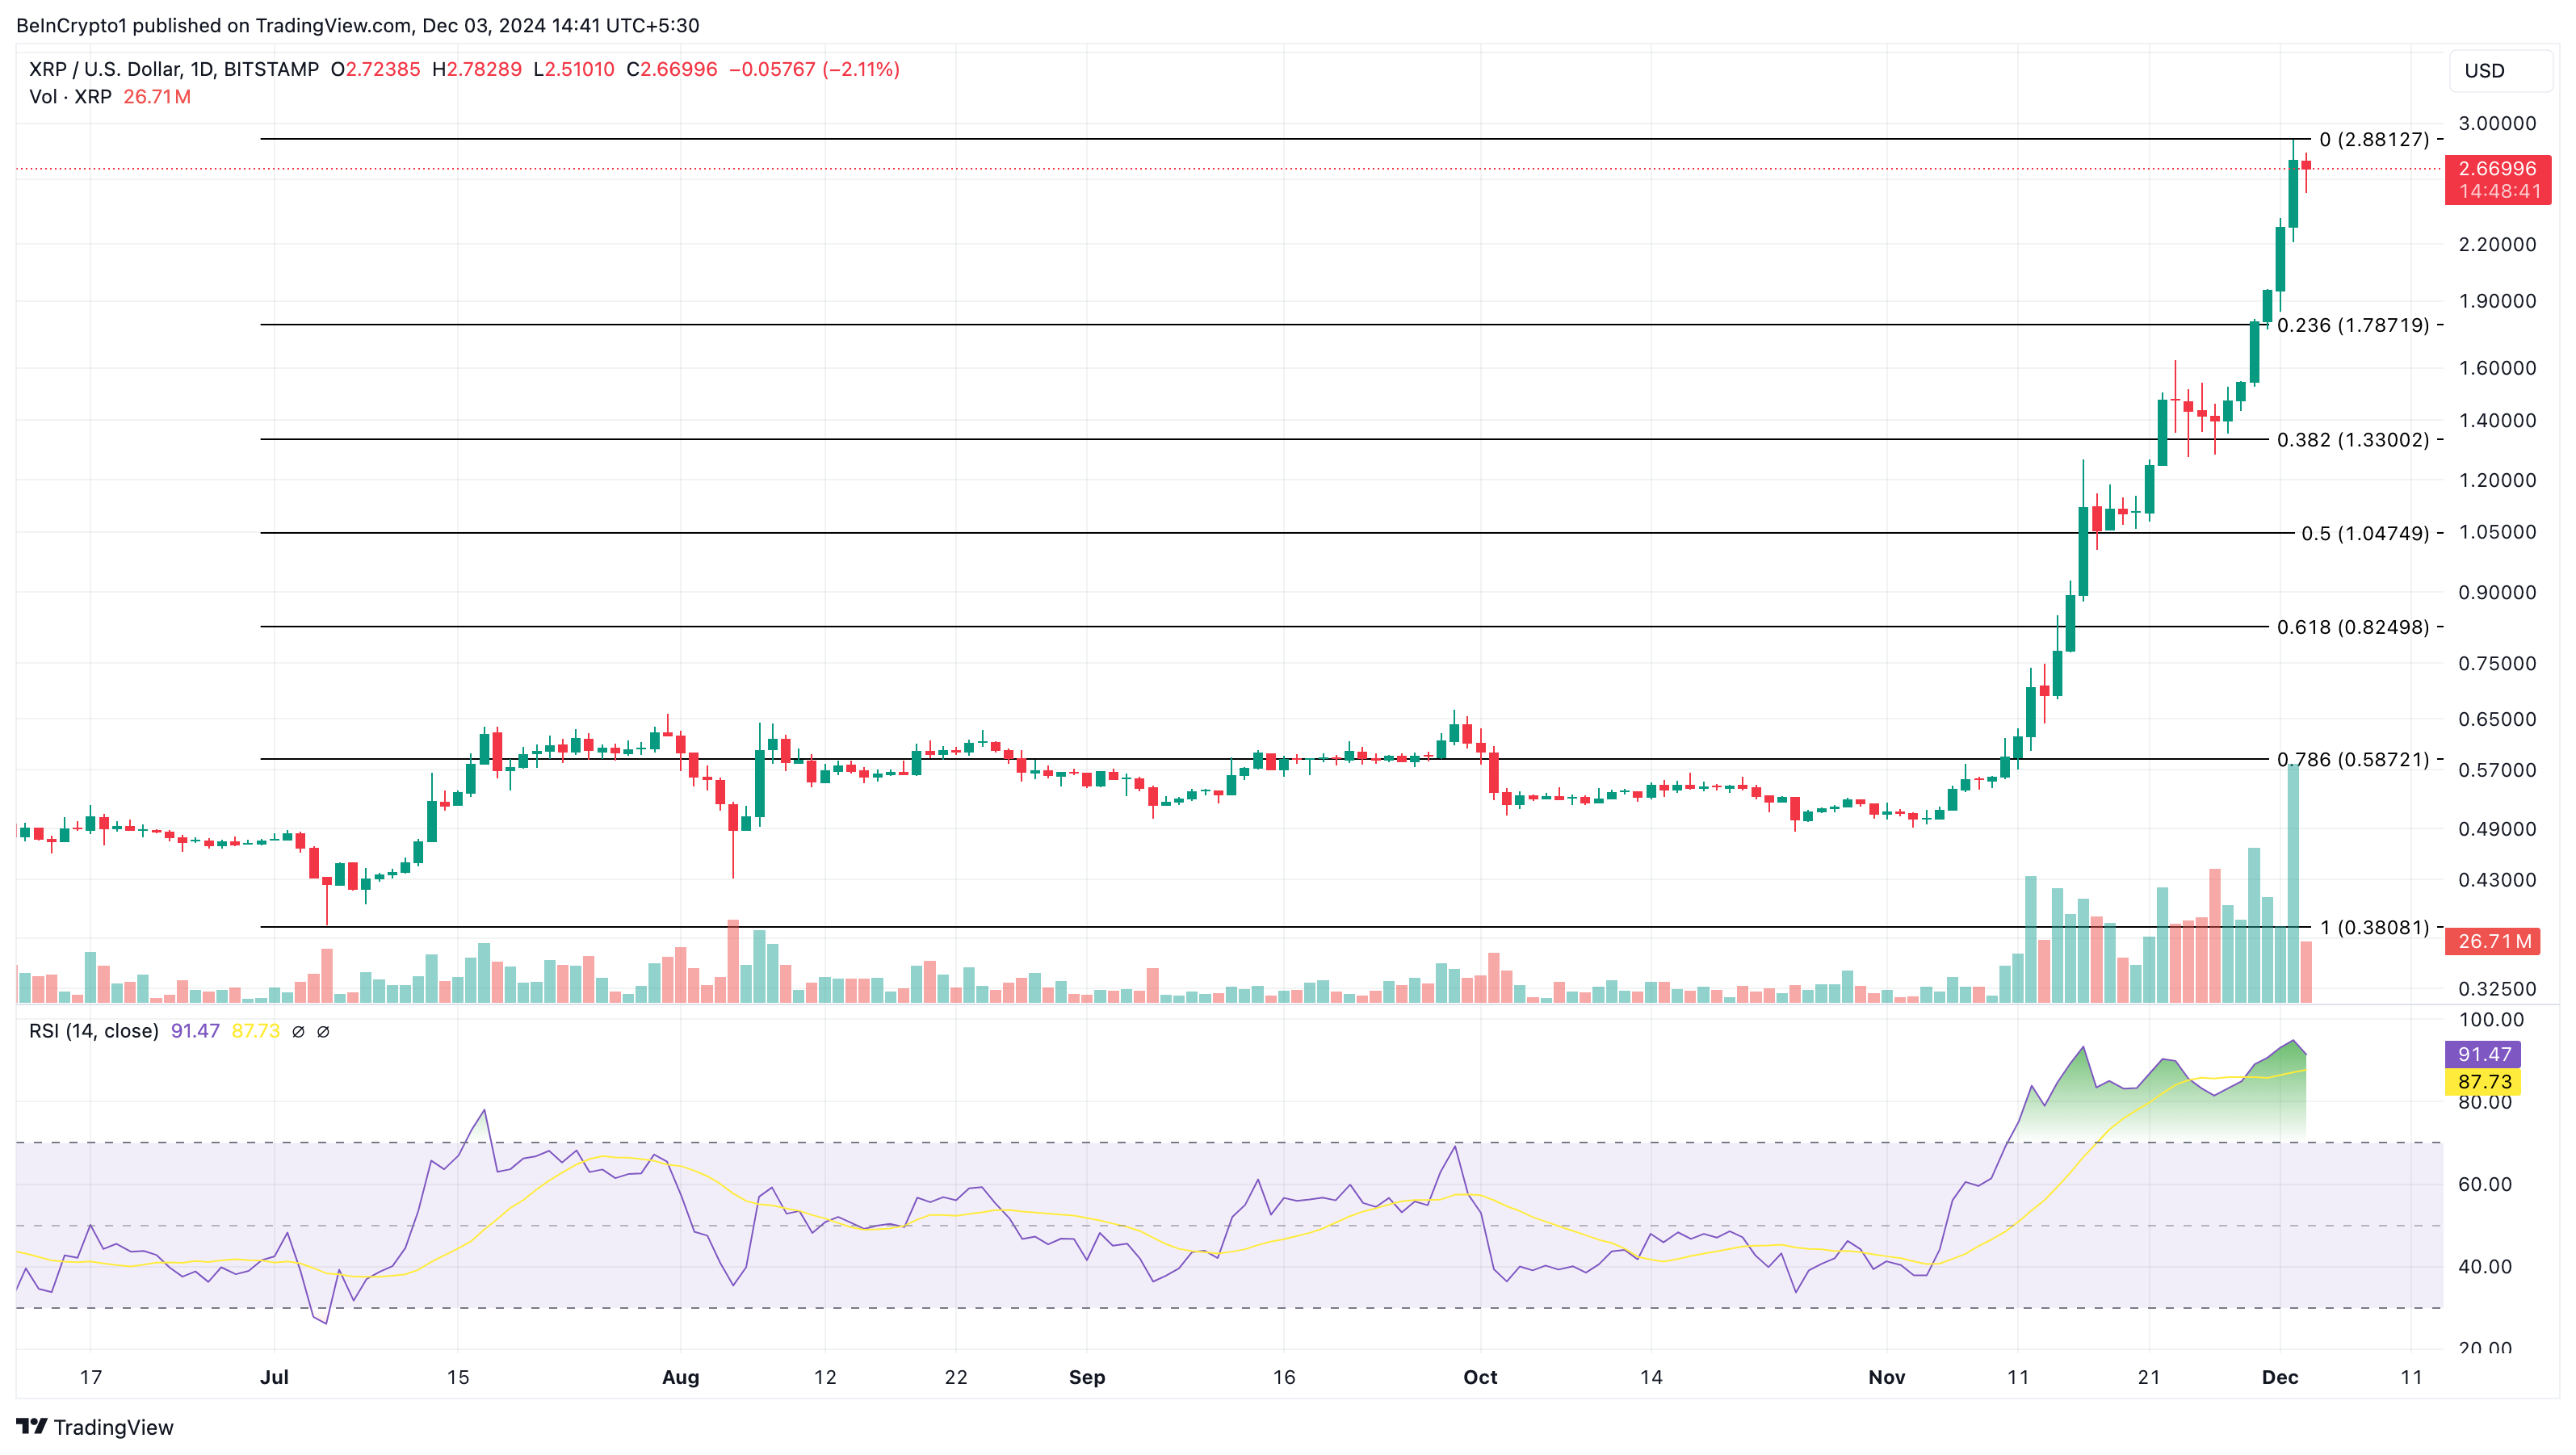This screenshot has width=2576, height=1455.
Task: Click the 3.00000 price scale label
Action: pyautogui.click(x=2496, y=123)
